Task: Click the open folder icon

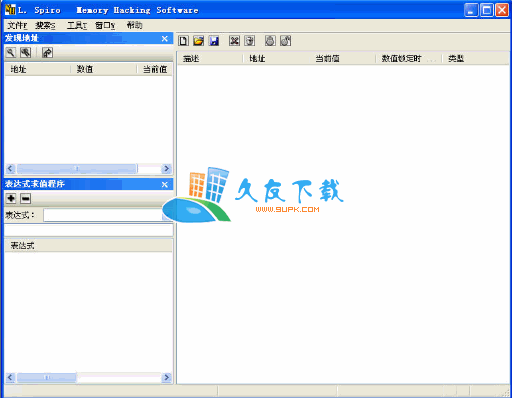Action: click(x=198, y=41)
